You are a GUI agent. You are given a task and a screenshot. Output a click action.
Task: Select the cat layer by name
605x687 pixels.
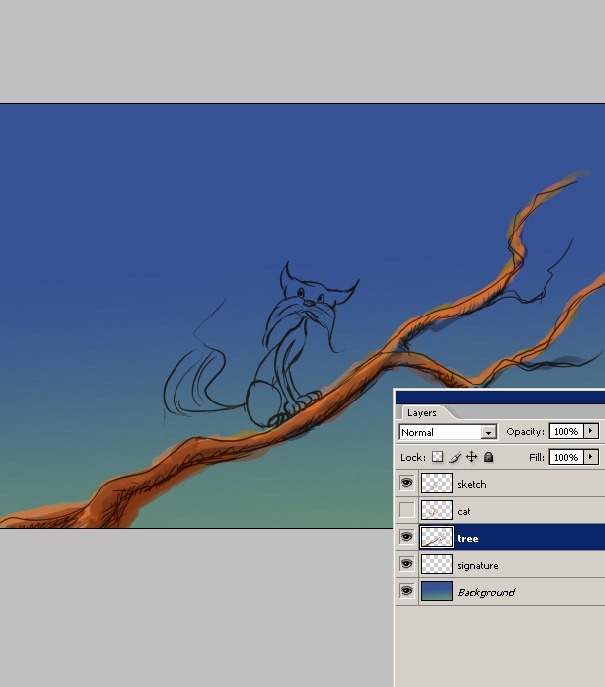coord(464,511)
